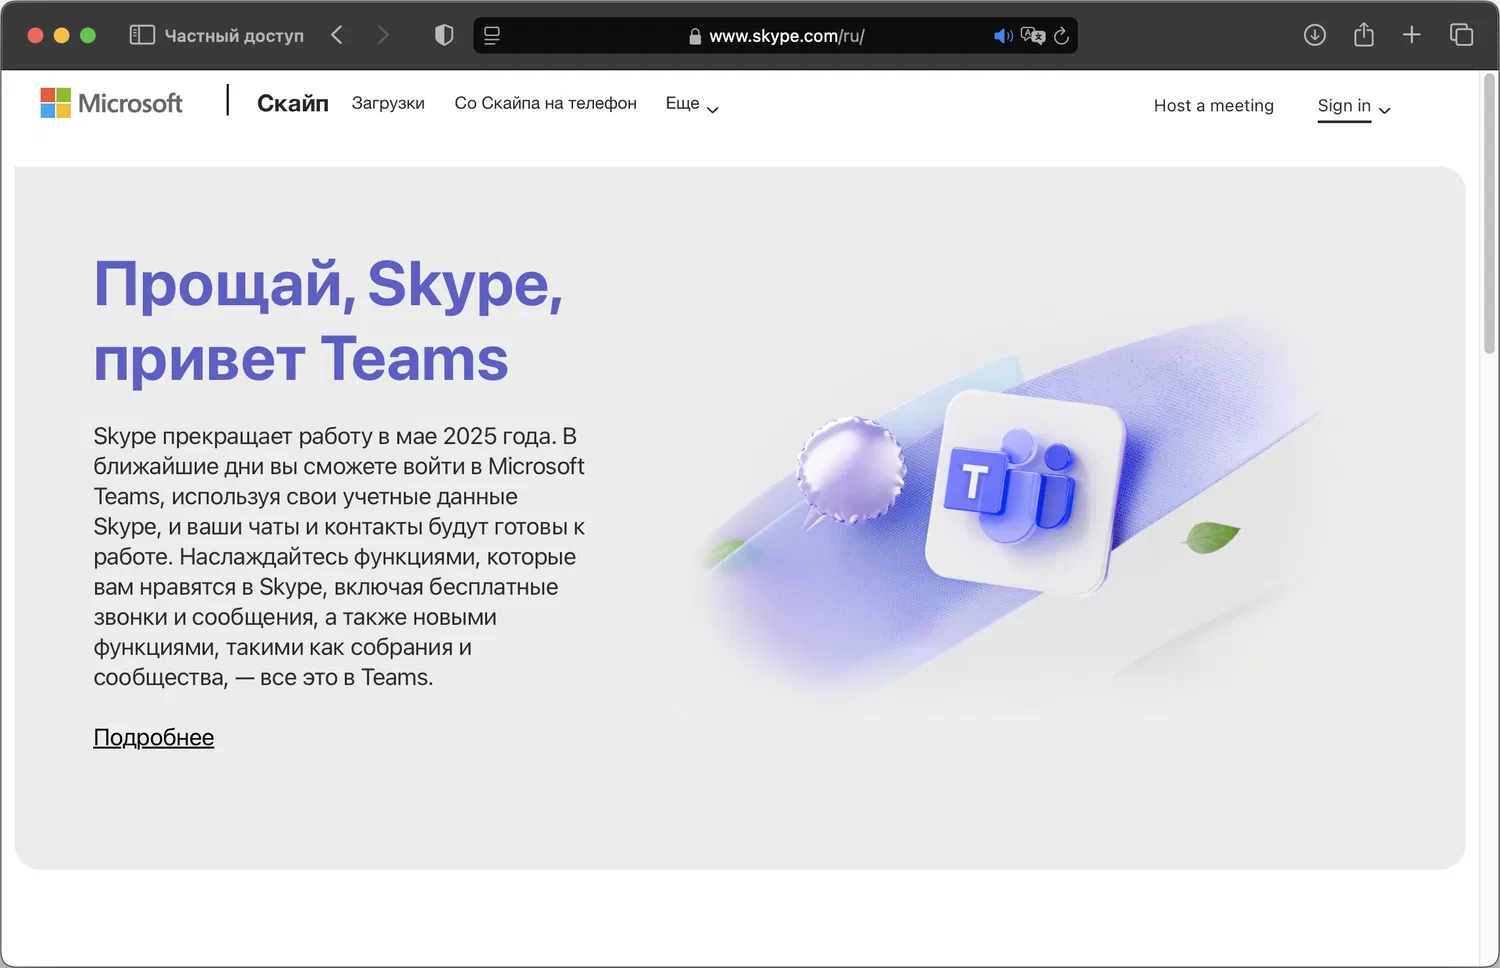Go back using the back arrow
1500x968 pixels.
(x=337, y=35)
